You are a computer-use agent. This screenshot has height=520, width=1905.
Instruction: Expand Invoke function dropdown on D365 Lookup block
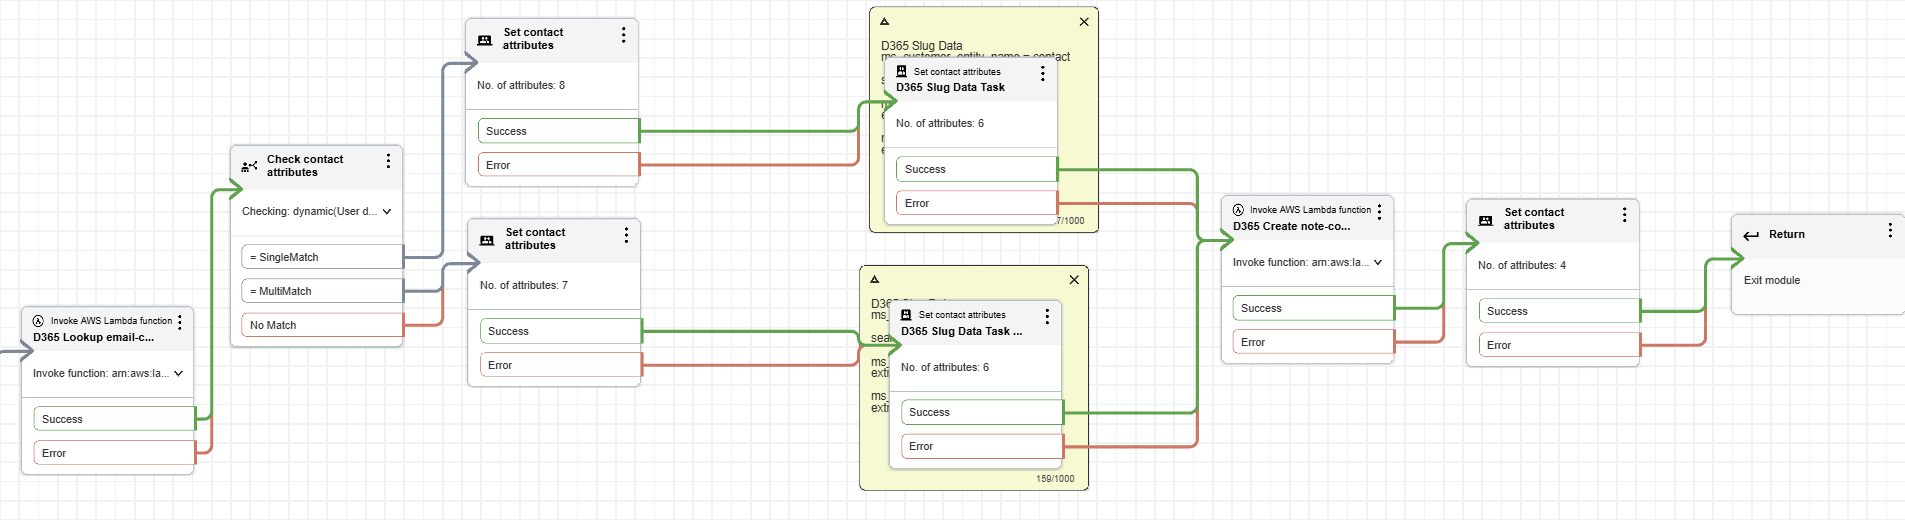[178, 374]
